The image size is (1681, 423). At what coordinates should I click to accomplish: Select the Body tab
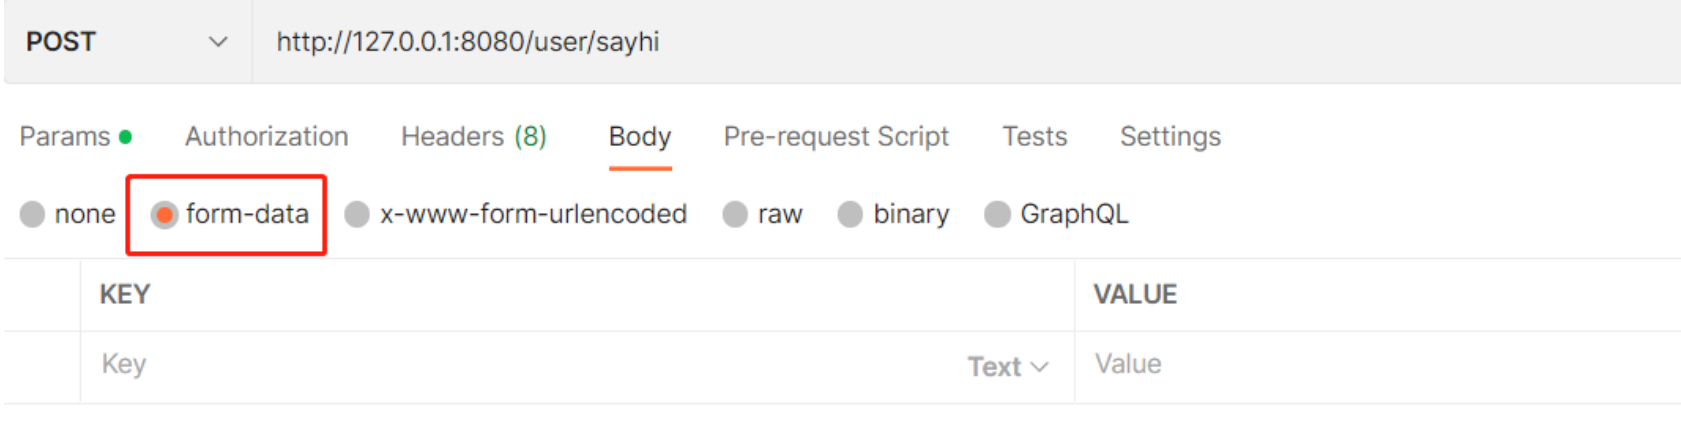click(639, 136)
